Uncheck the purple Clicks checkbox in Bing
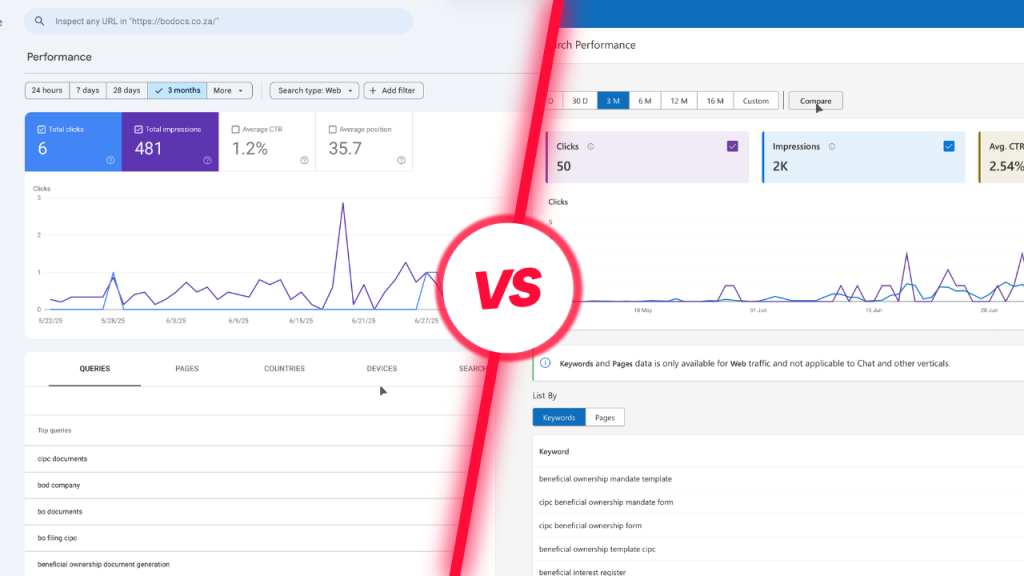 point(733,146)
